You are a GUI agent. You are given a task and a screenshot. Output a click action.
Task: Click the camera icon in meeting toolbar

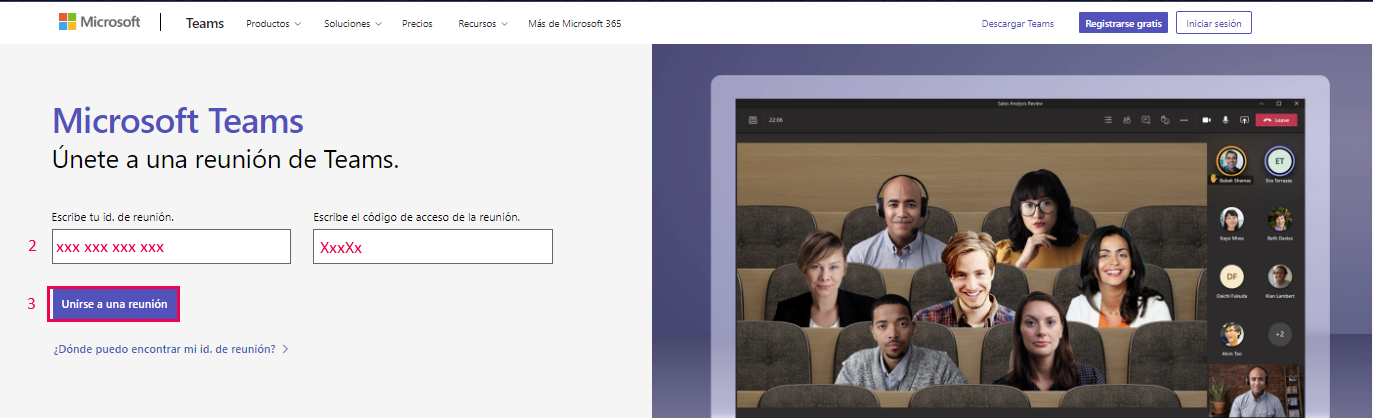[x=1207, y=120]
